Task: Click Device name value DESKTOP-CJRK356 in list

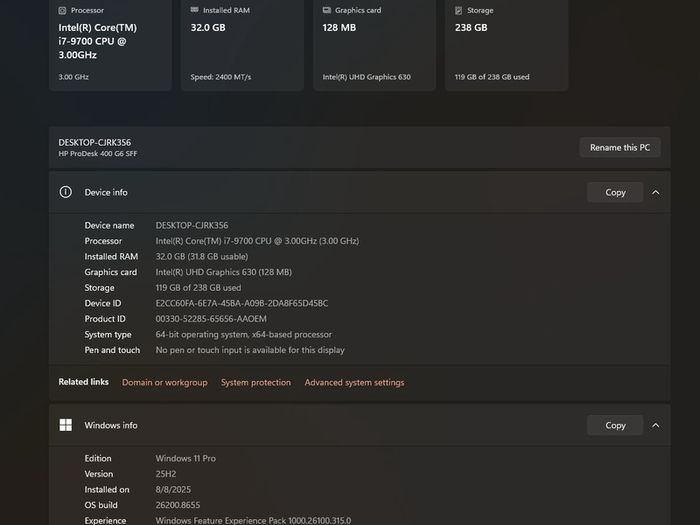Action: coord(192,225)
